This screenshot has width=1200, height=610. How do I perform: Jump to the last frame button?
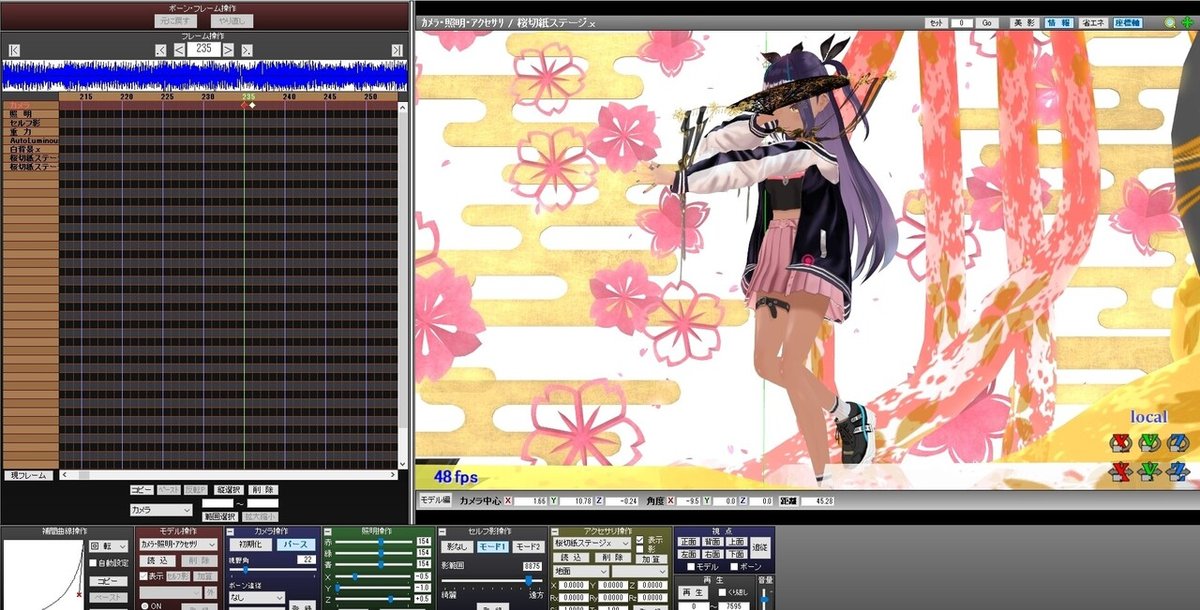pos(396,50)
